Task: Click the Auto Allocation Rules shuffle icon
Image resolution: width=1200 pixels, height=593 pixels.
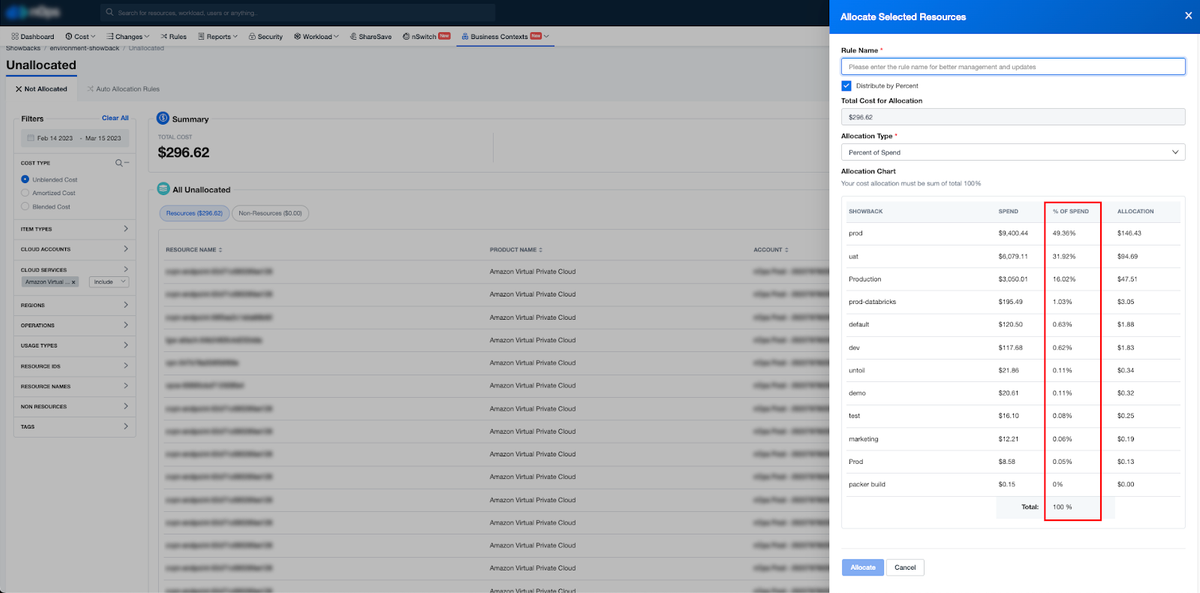Action: tap(90, 89)
